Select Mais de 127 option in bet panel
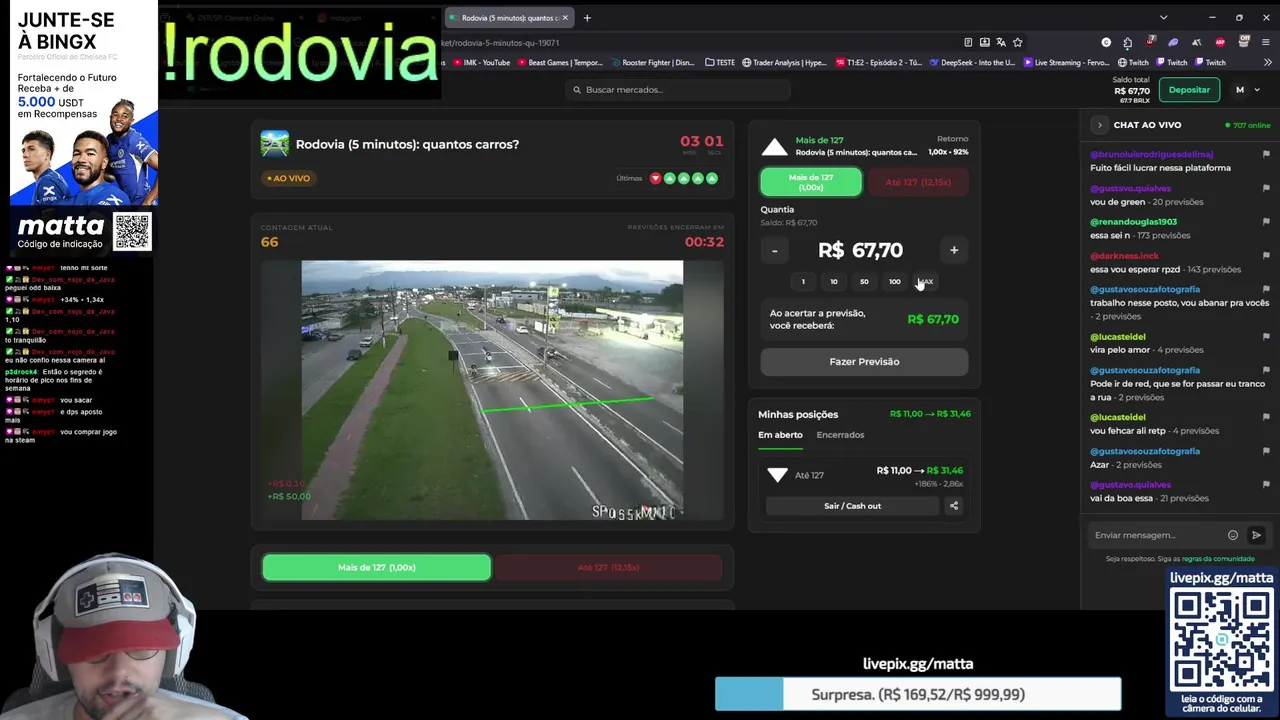This screenshot has width=1280, height=720. (811, 182)
